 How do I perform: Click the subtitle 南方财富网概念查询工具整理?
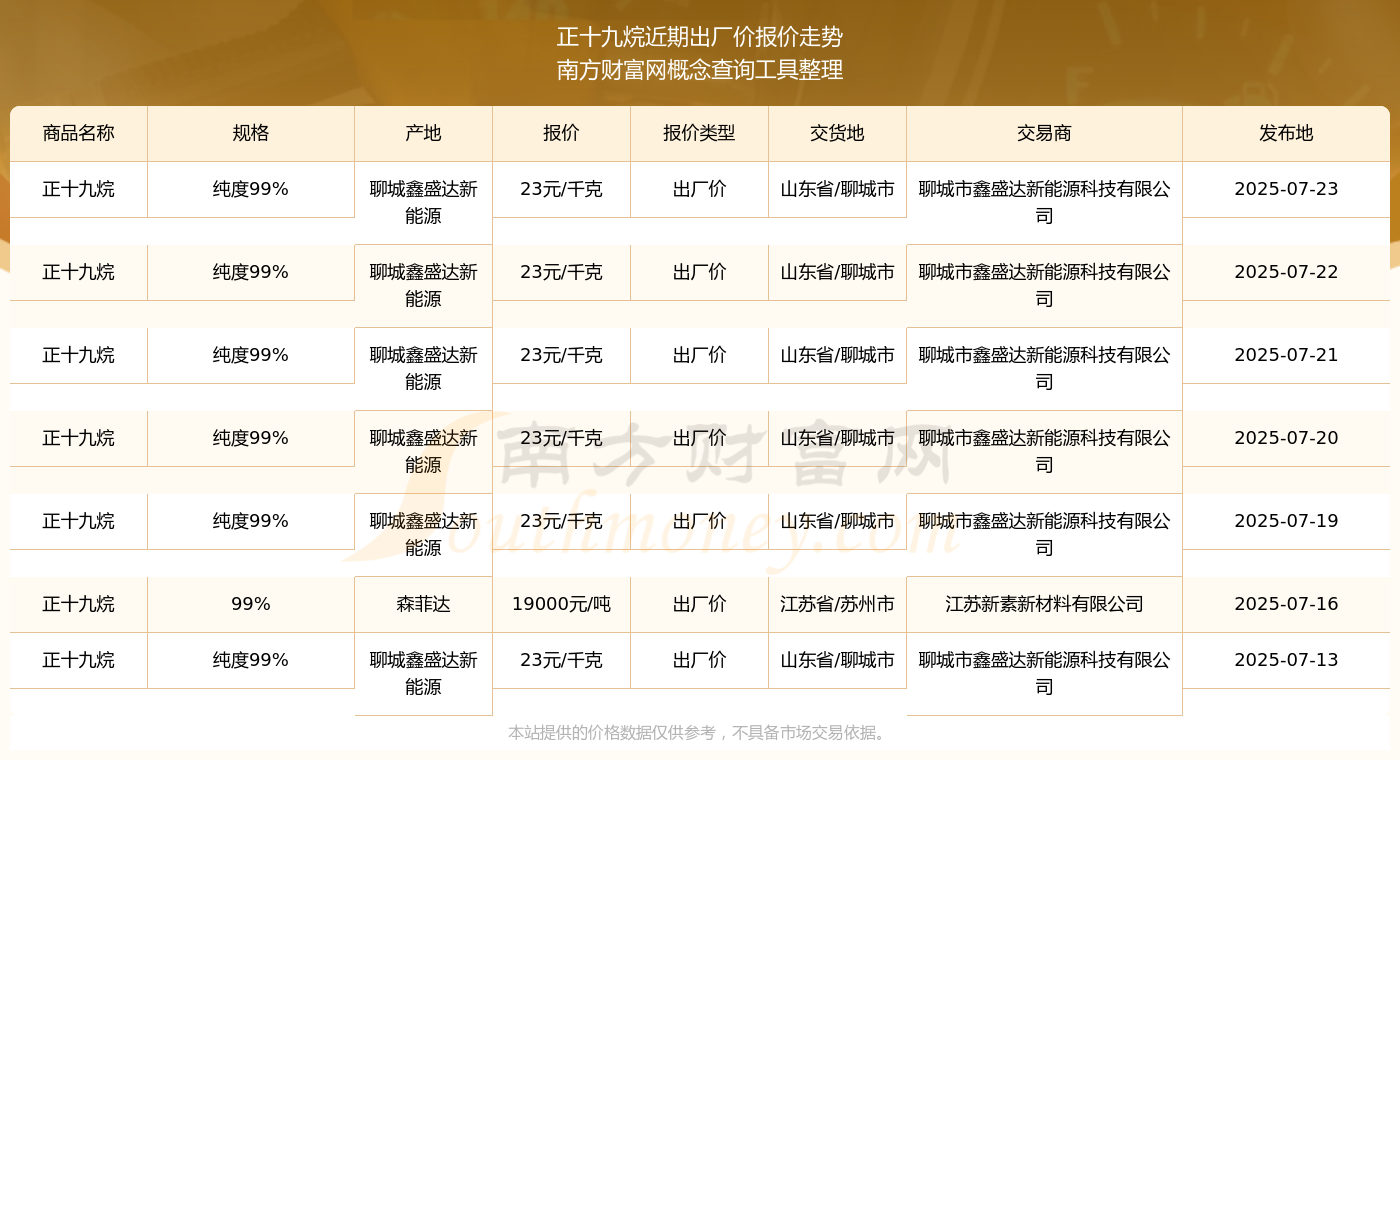(x=700, y=70)
